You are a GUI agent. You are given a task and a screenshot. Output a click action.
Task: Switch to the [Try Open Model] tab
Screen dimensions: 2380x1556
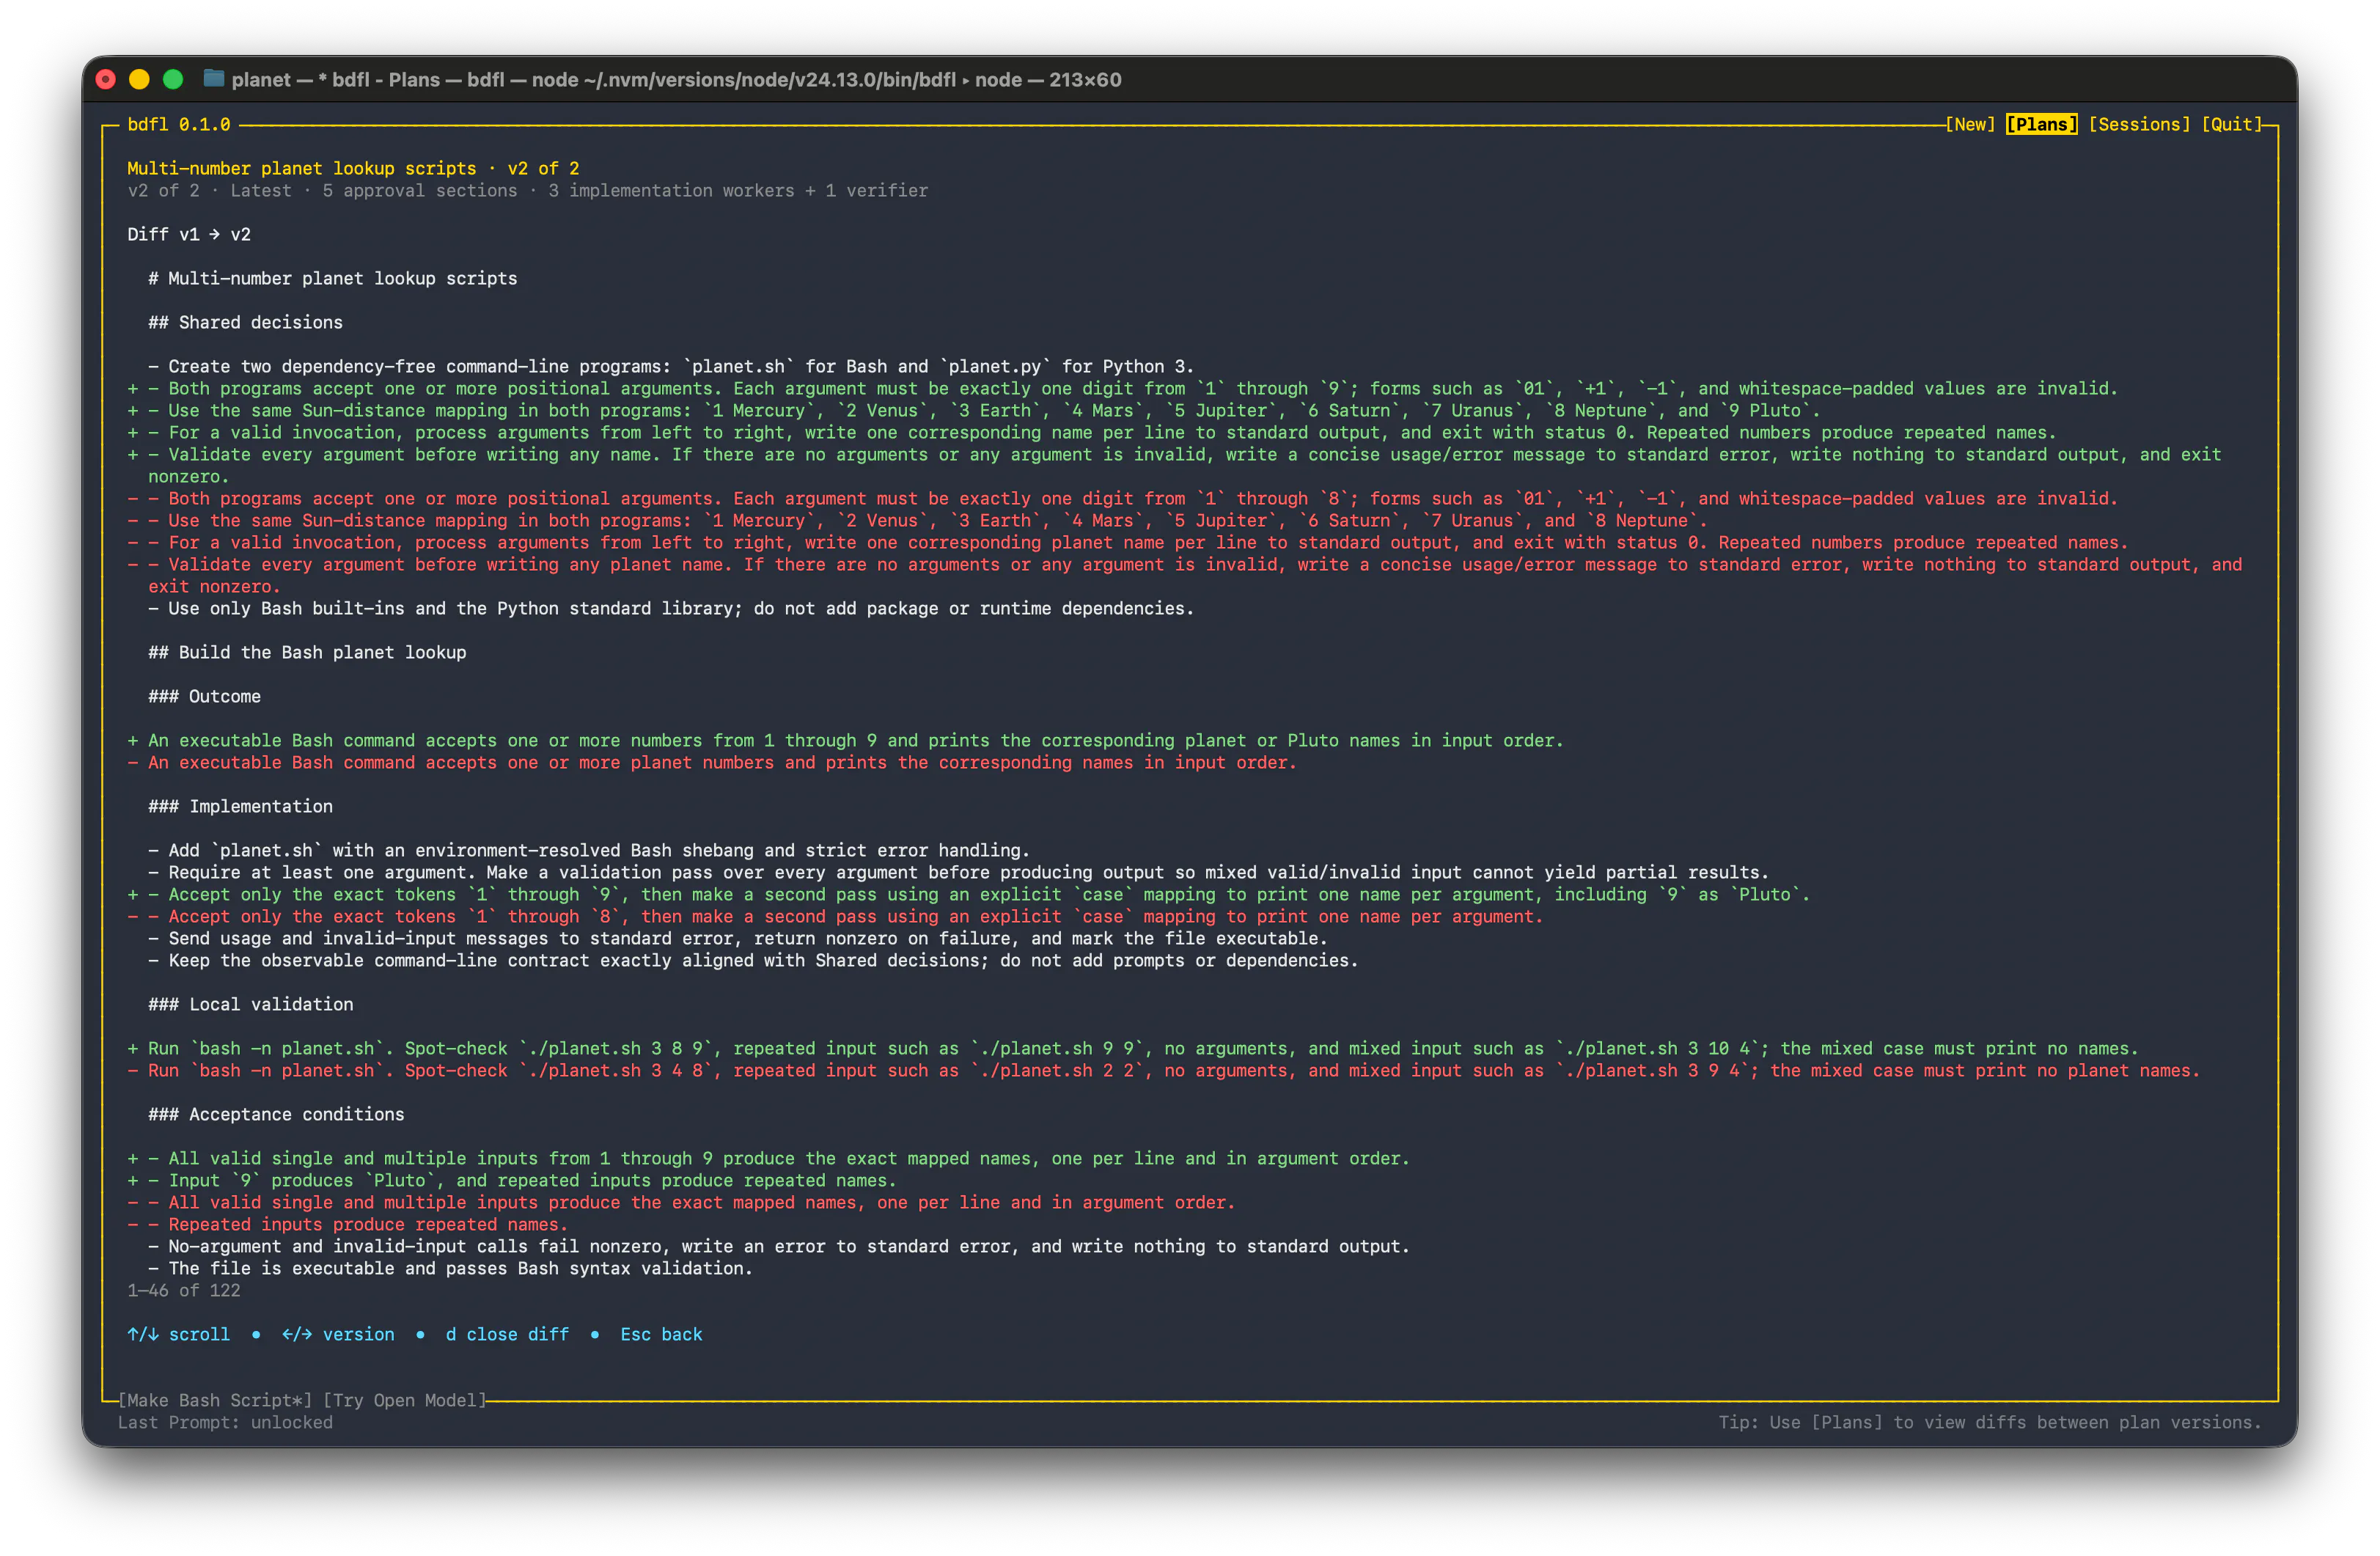tap(404, 1400)
